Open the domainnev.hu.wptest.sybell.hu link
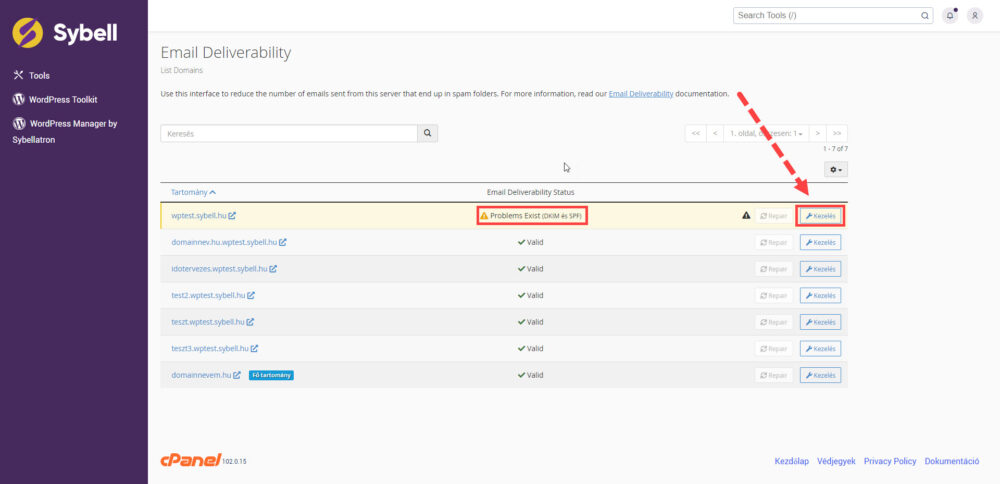The width and height of the screenshot is (1000, 484). tap(224, 242)
